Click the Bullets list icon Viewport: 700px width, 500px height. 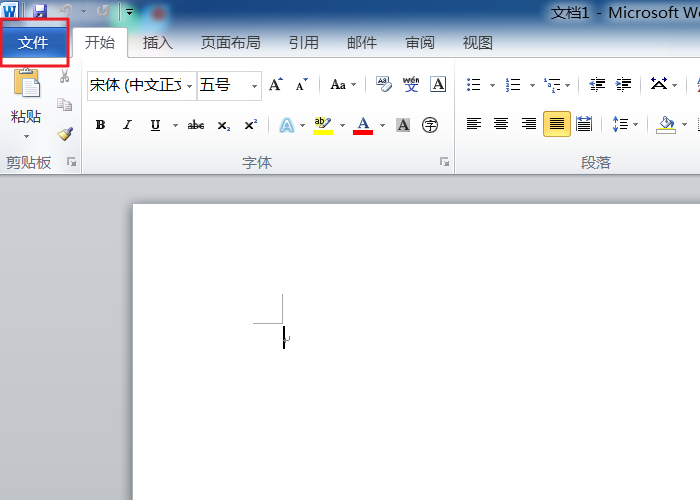coord(474,84)
